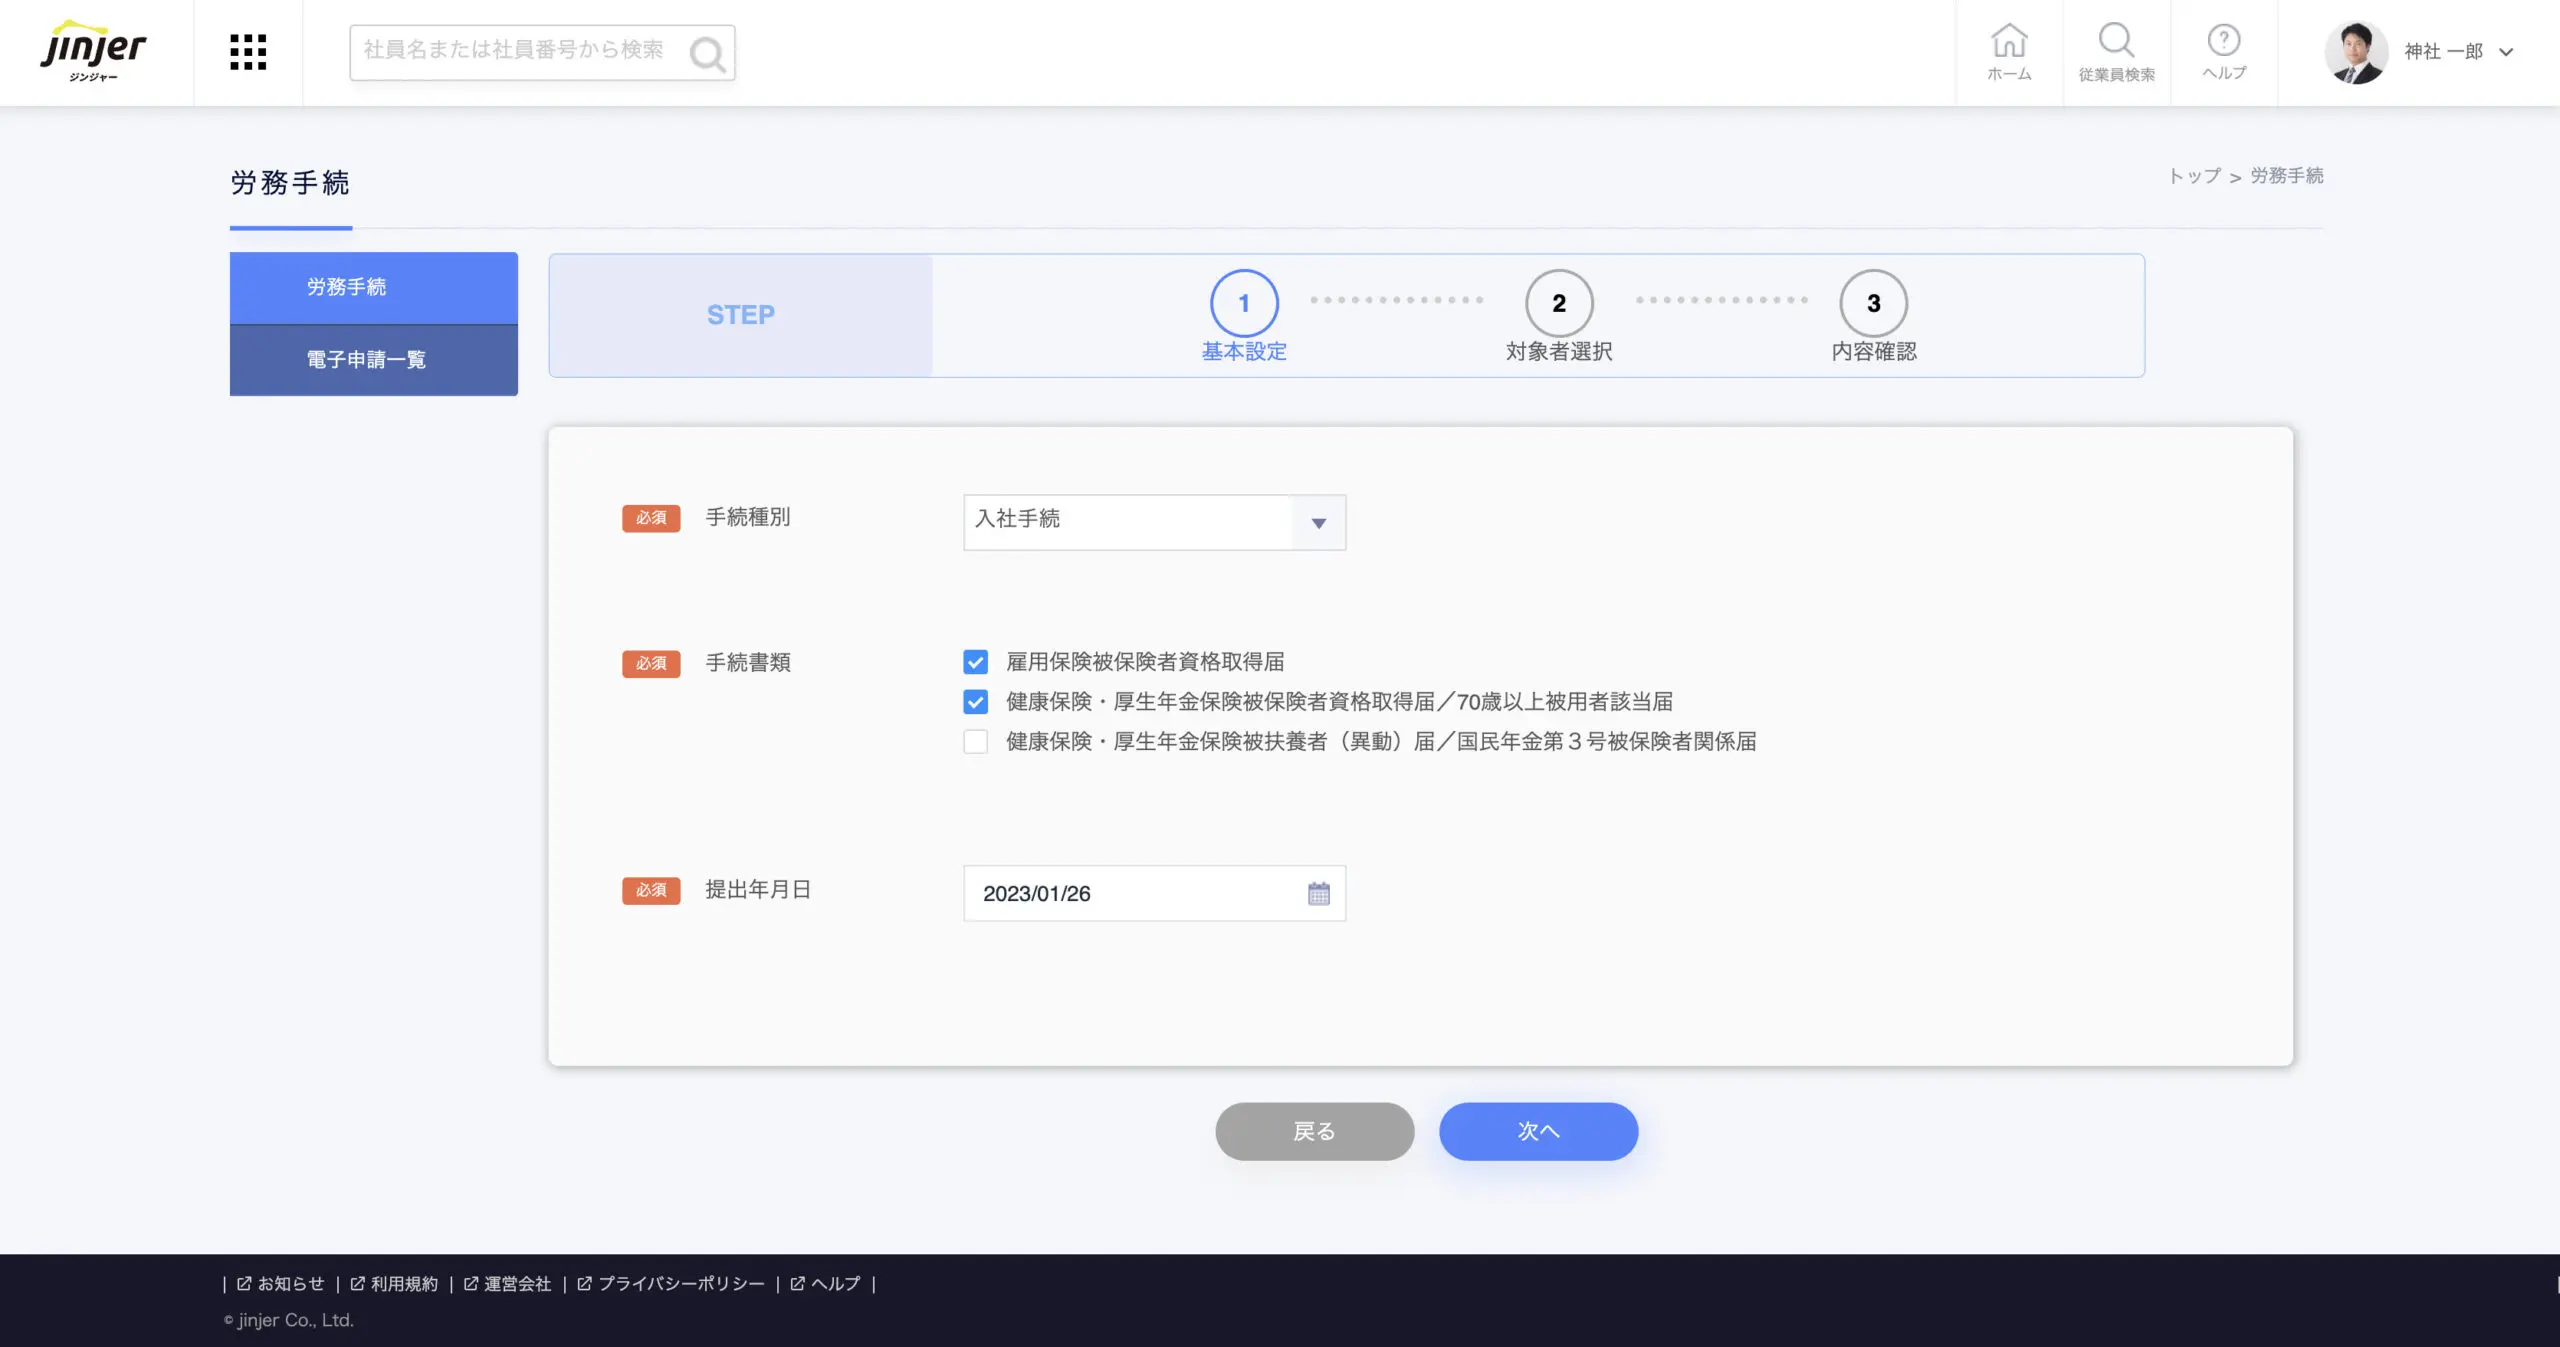This screenshot has width=2560, height=1347.
Task: Click the user avatar photo
Action: coord(2355,52)
